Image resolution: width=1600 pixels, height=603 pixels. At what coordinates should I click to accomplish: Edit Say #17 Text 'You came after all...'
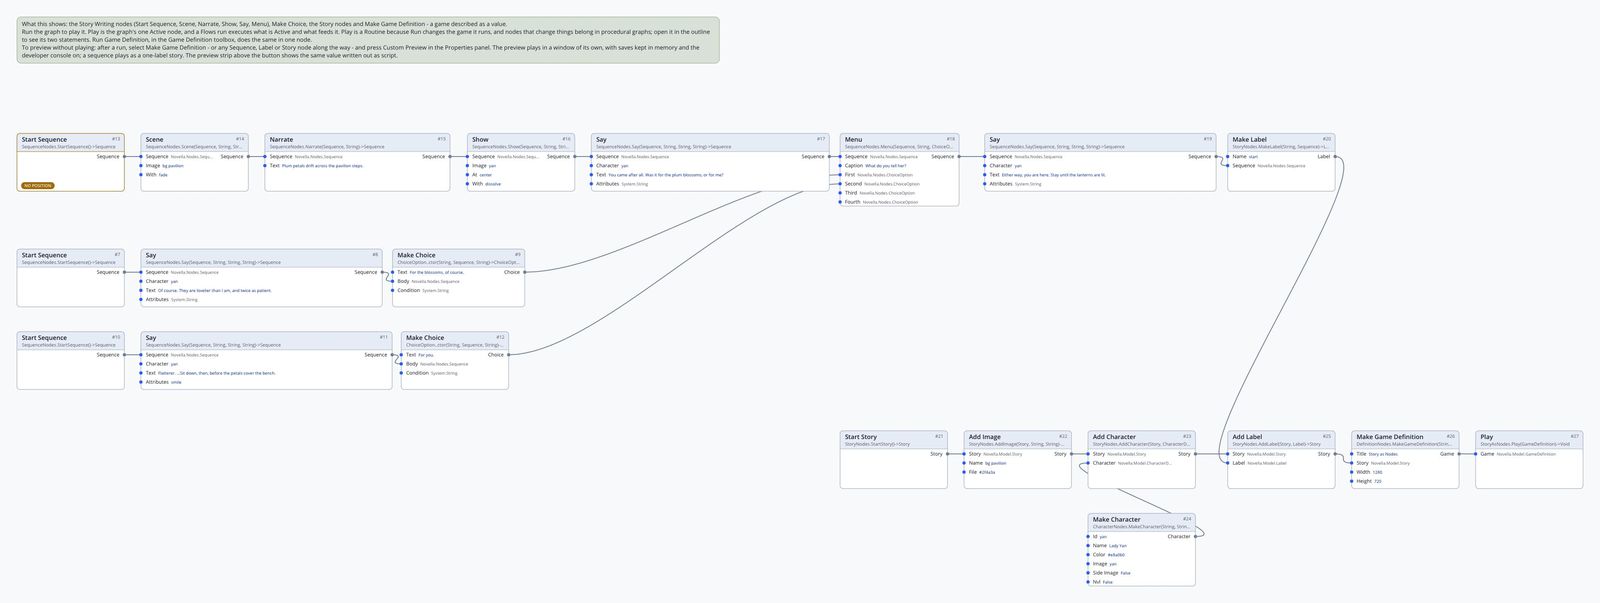(665, 175)
